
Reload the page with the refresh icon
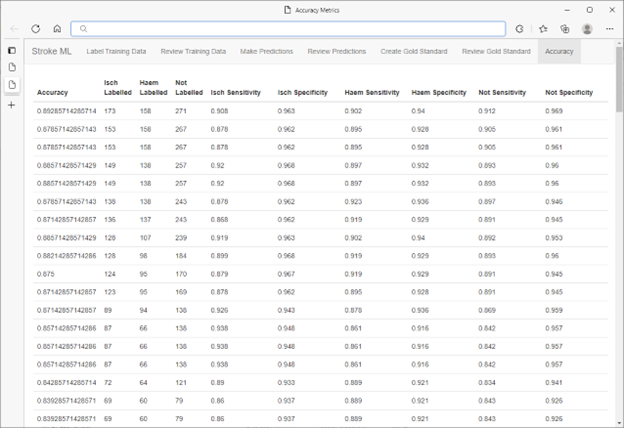(36, 29)
